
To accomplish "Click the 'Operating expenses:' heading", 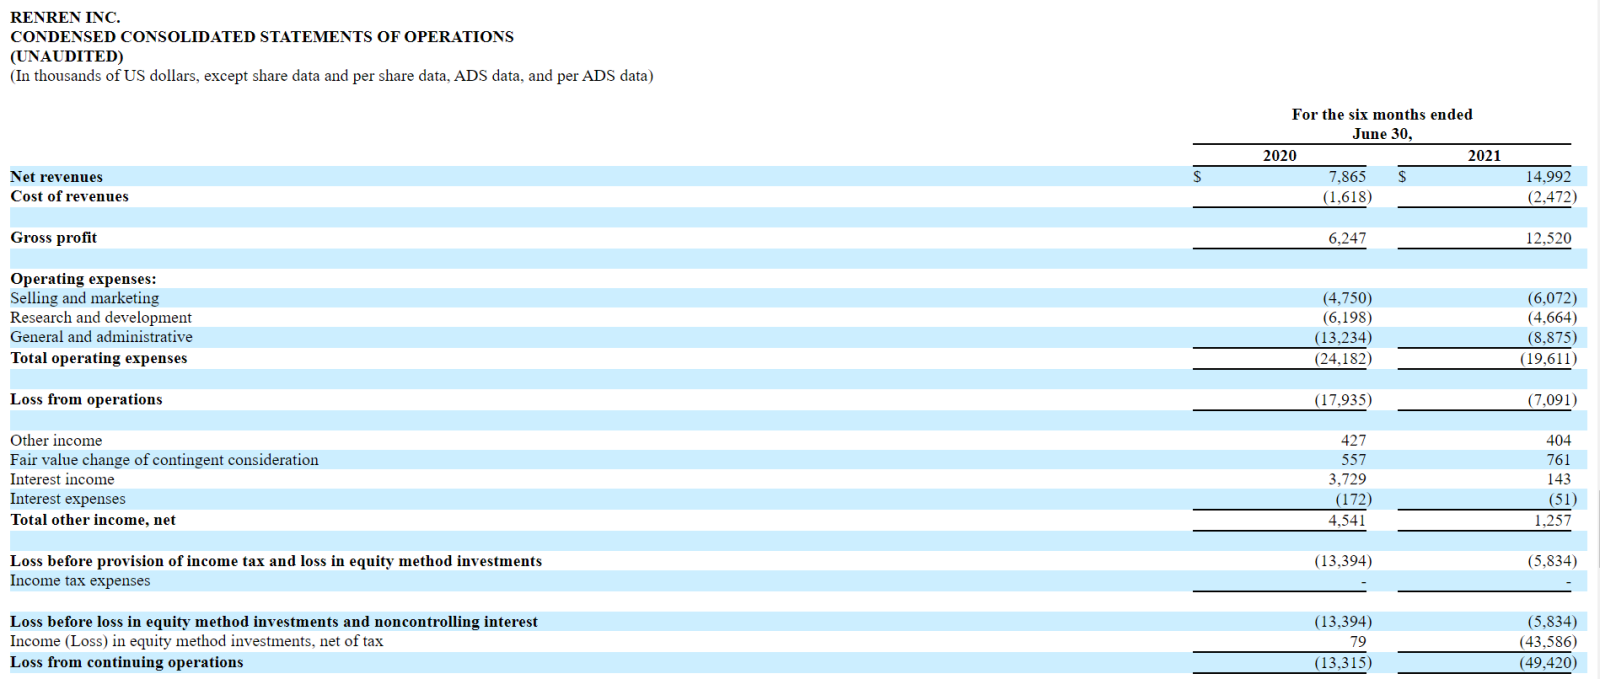I will [83, 279].
